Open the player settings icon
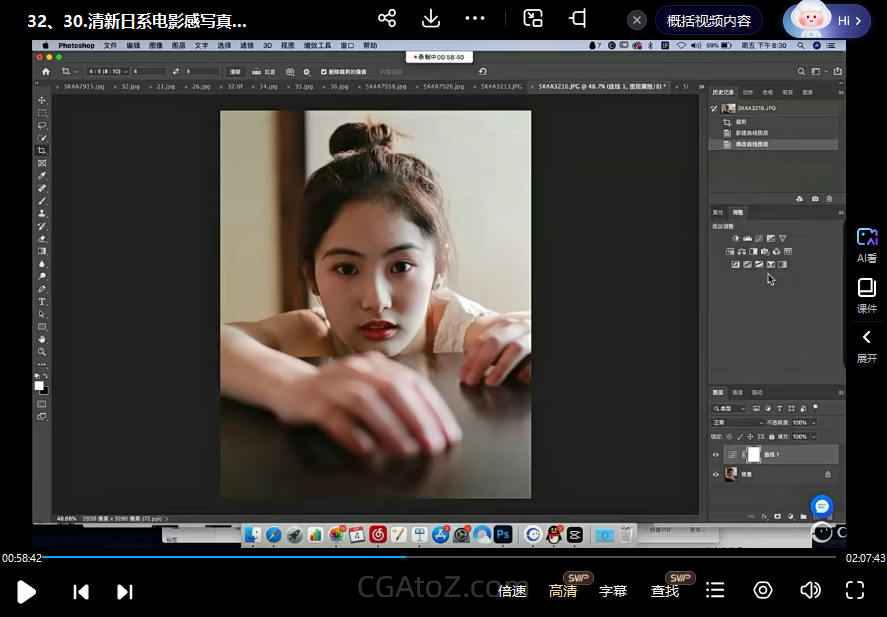Screen dimensions: 887x617 click(x=763, y=590)
